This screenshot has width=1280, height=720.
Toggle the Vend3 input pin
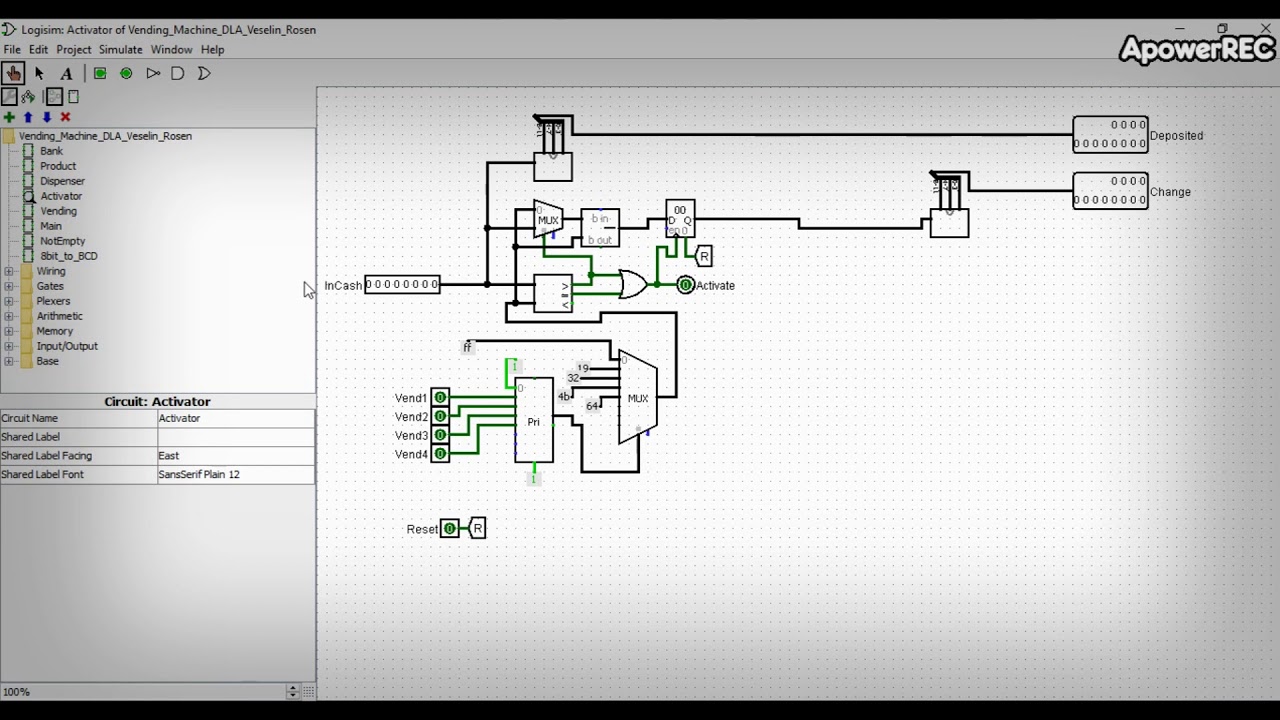(440, 436)
